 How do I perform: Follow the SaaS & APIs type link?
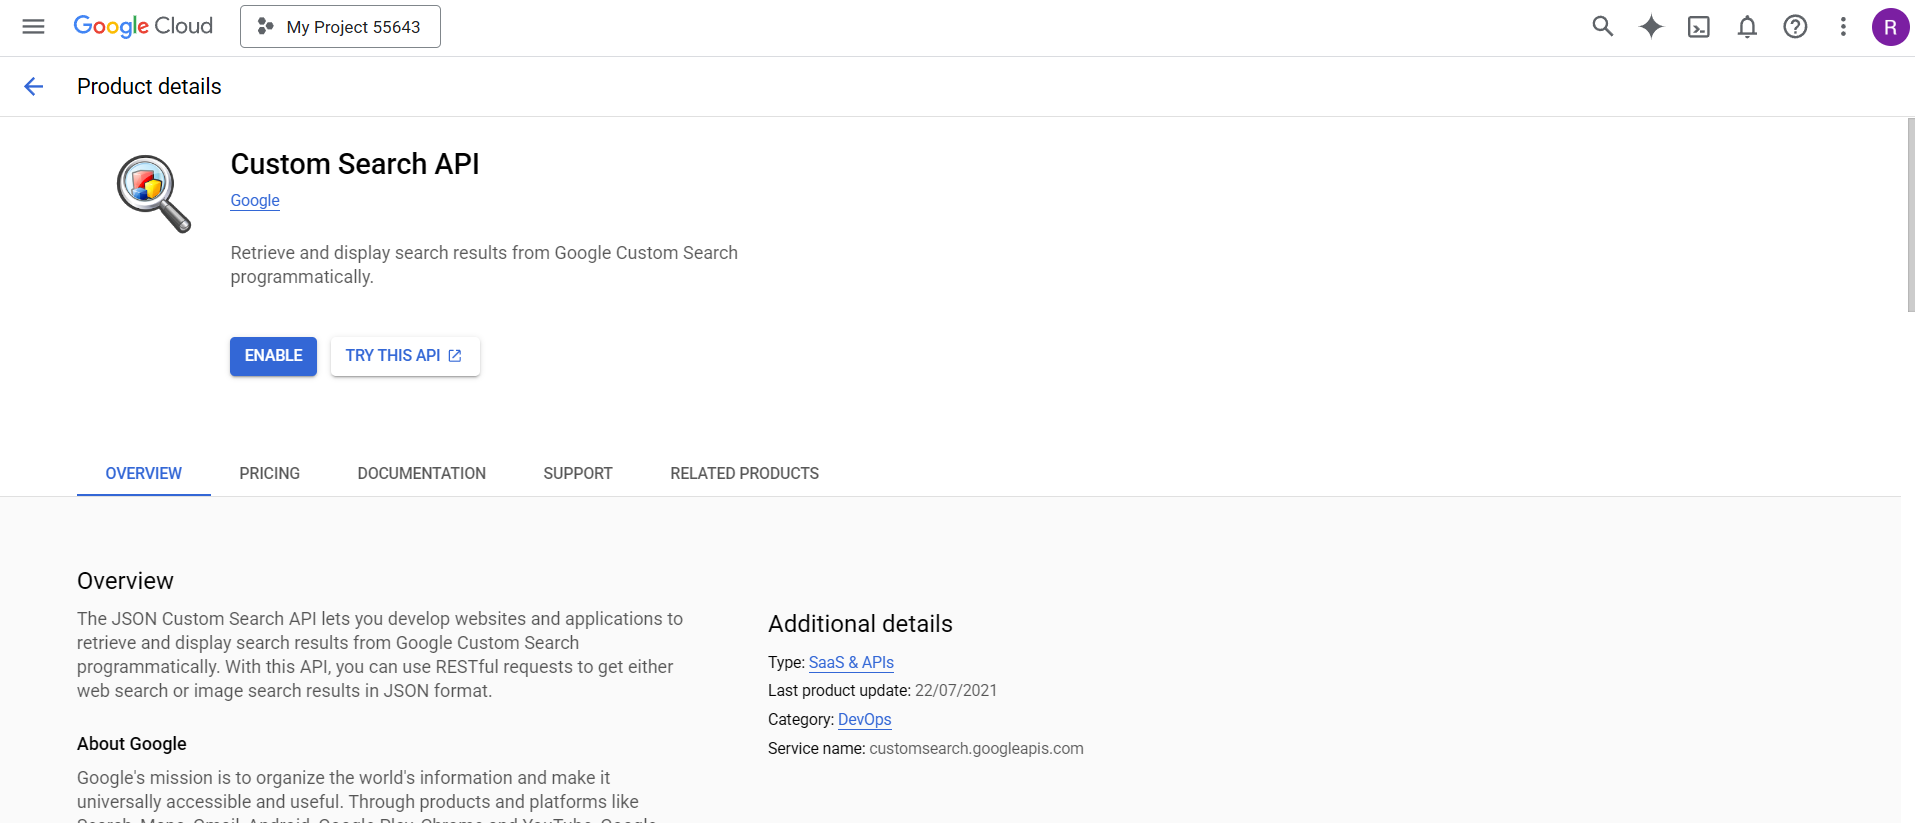pyautogui.click(x=851, y=662)
